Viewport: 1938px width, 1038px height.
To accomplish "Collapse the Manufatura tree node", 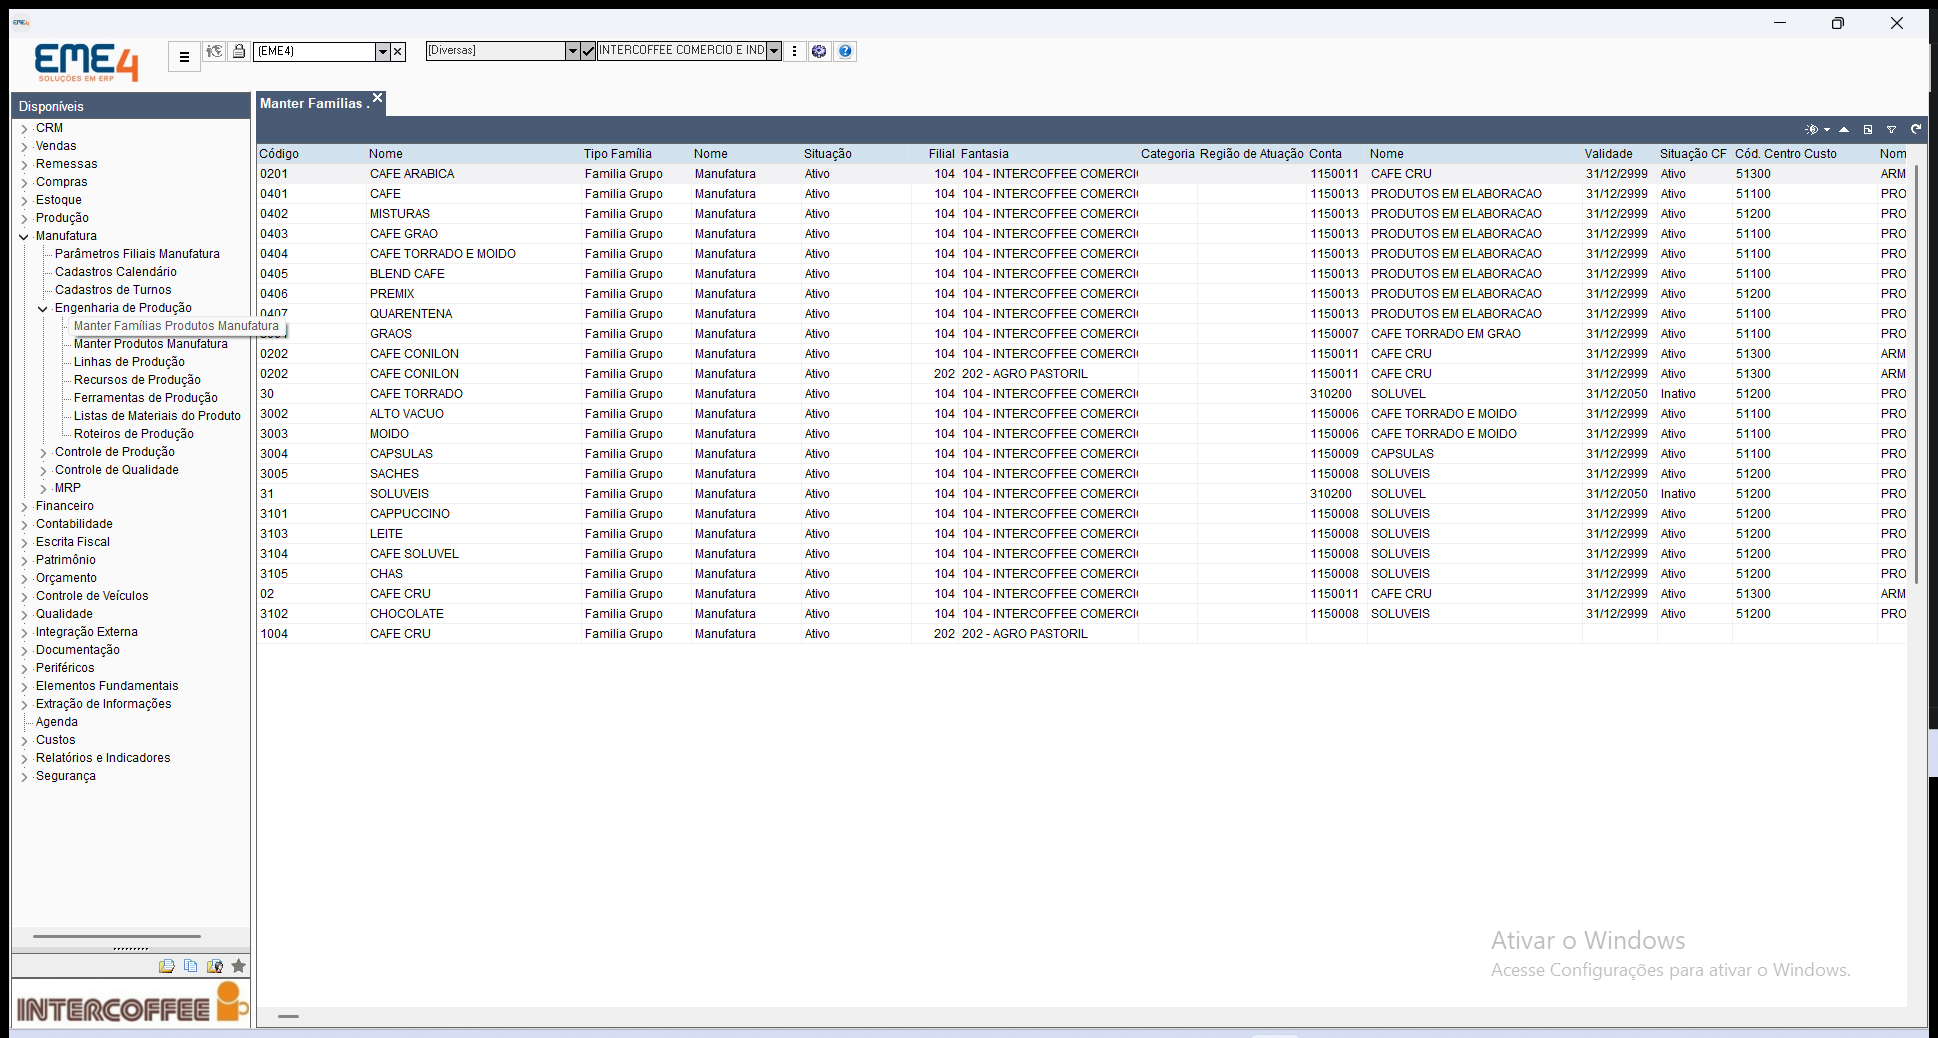I will (x=24, y=237).
